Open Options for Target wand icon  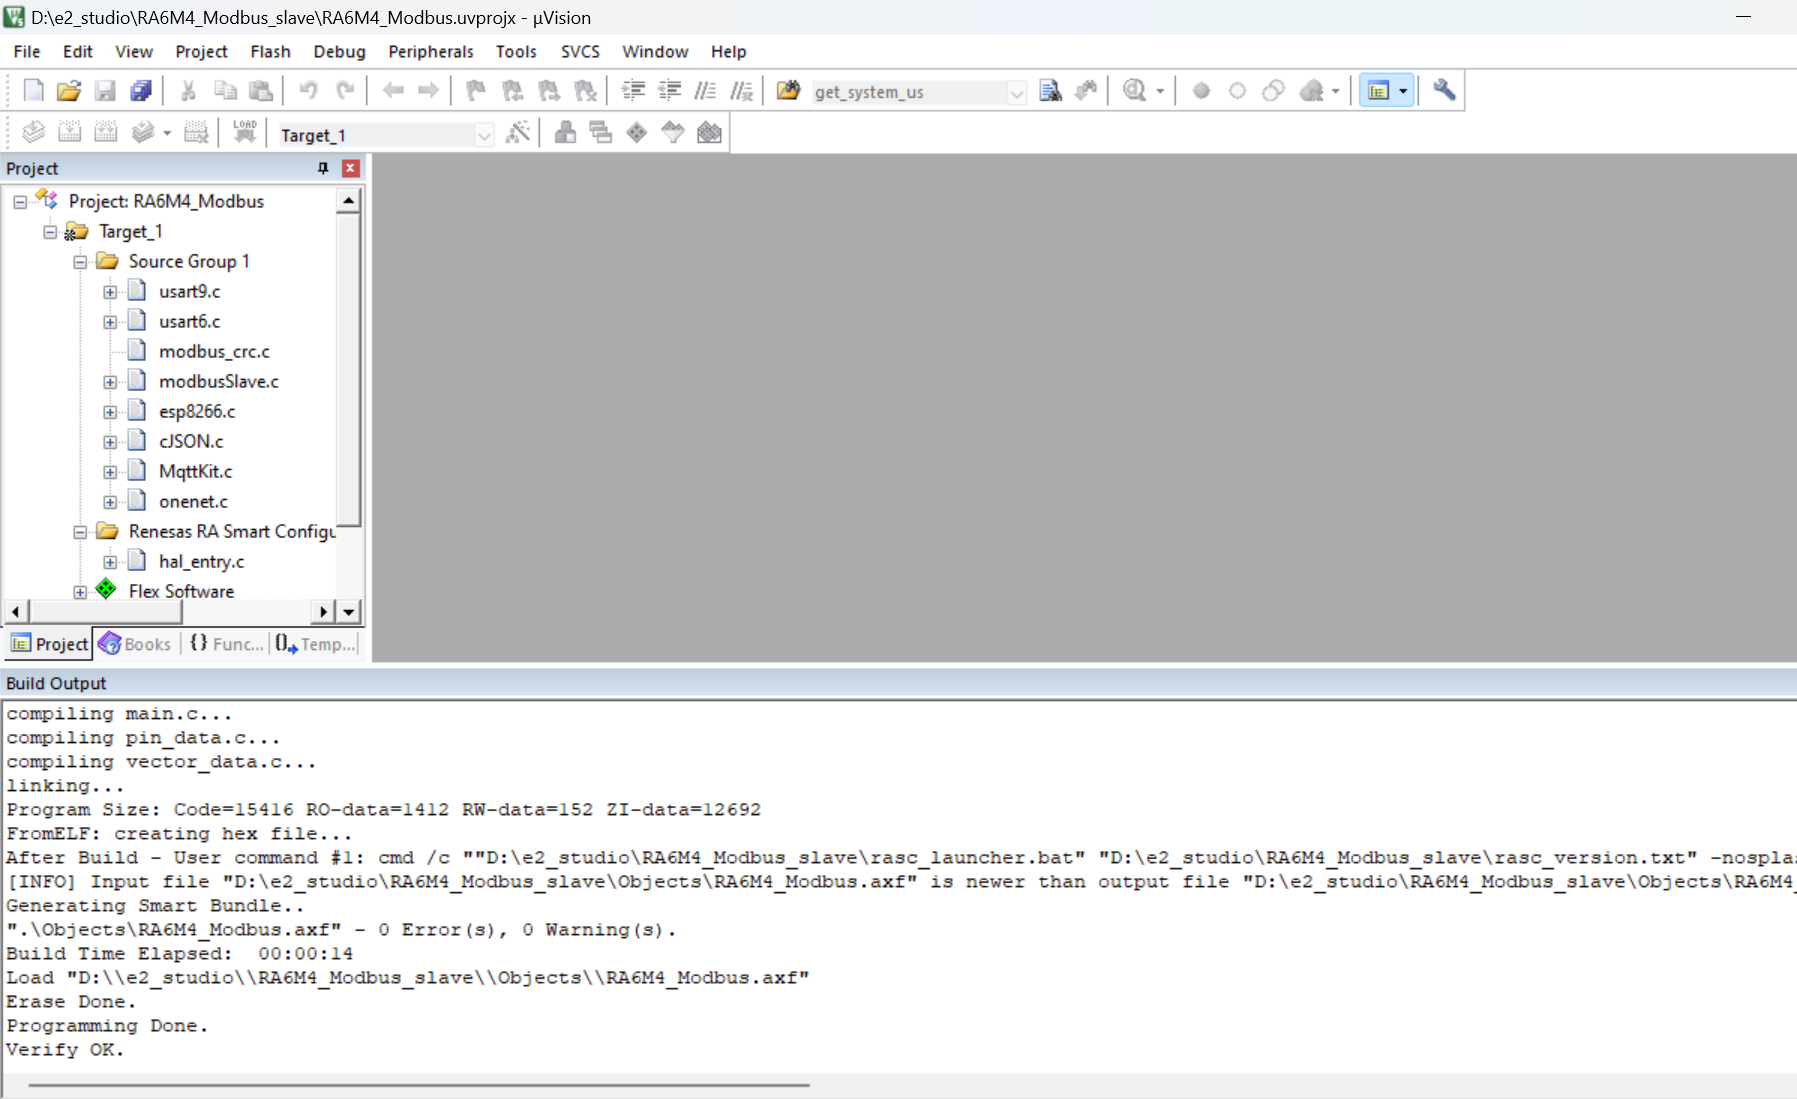point(518,132)
